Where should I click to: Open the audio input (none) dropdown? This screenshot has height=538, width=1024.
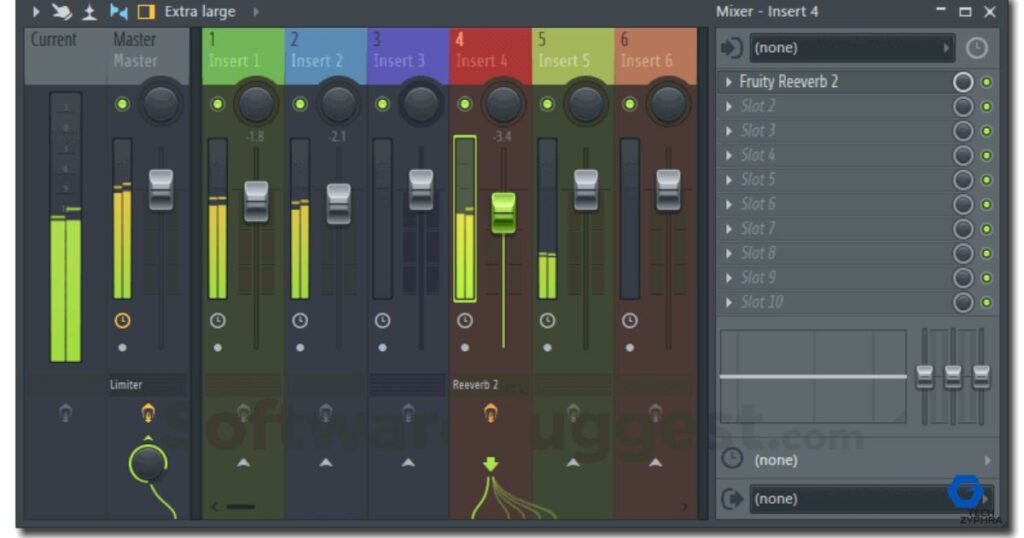click(x=852, y=48)
